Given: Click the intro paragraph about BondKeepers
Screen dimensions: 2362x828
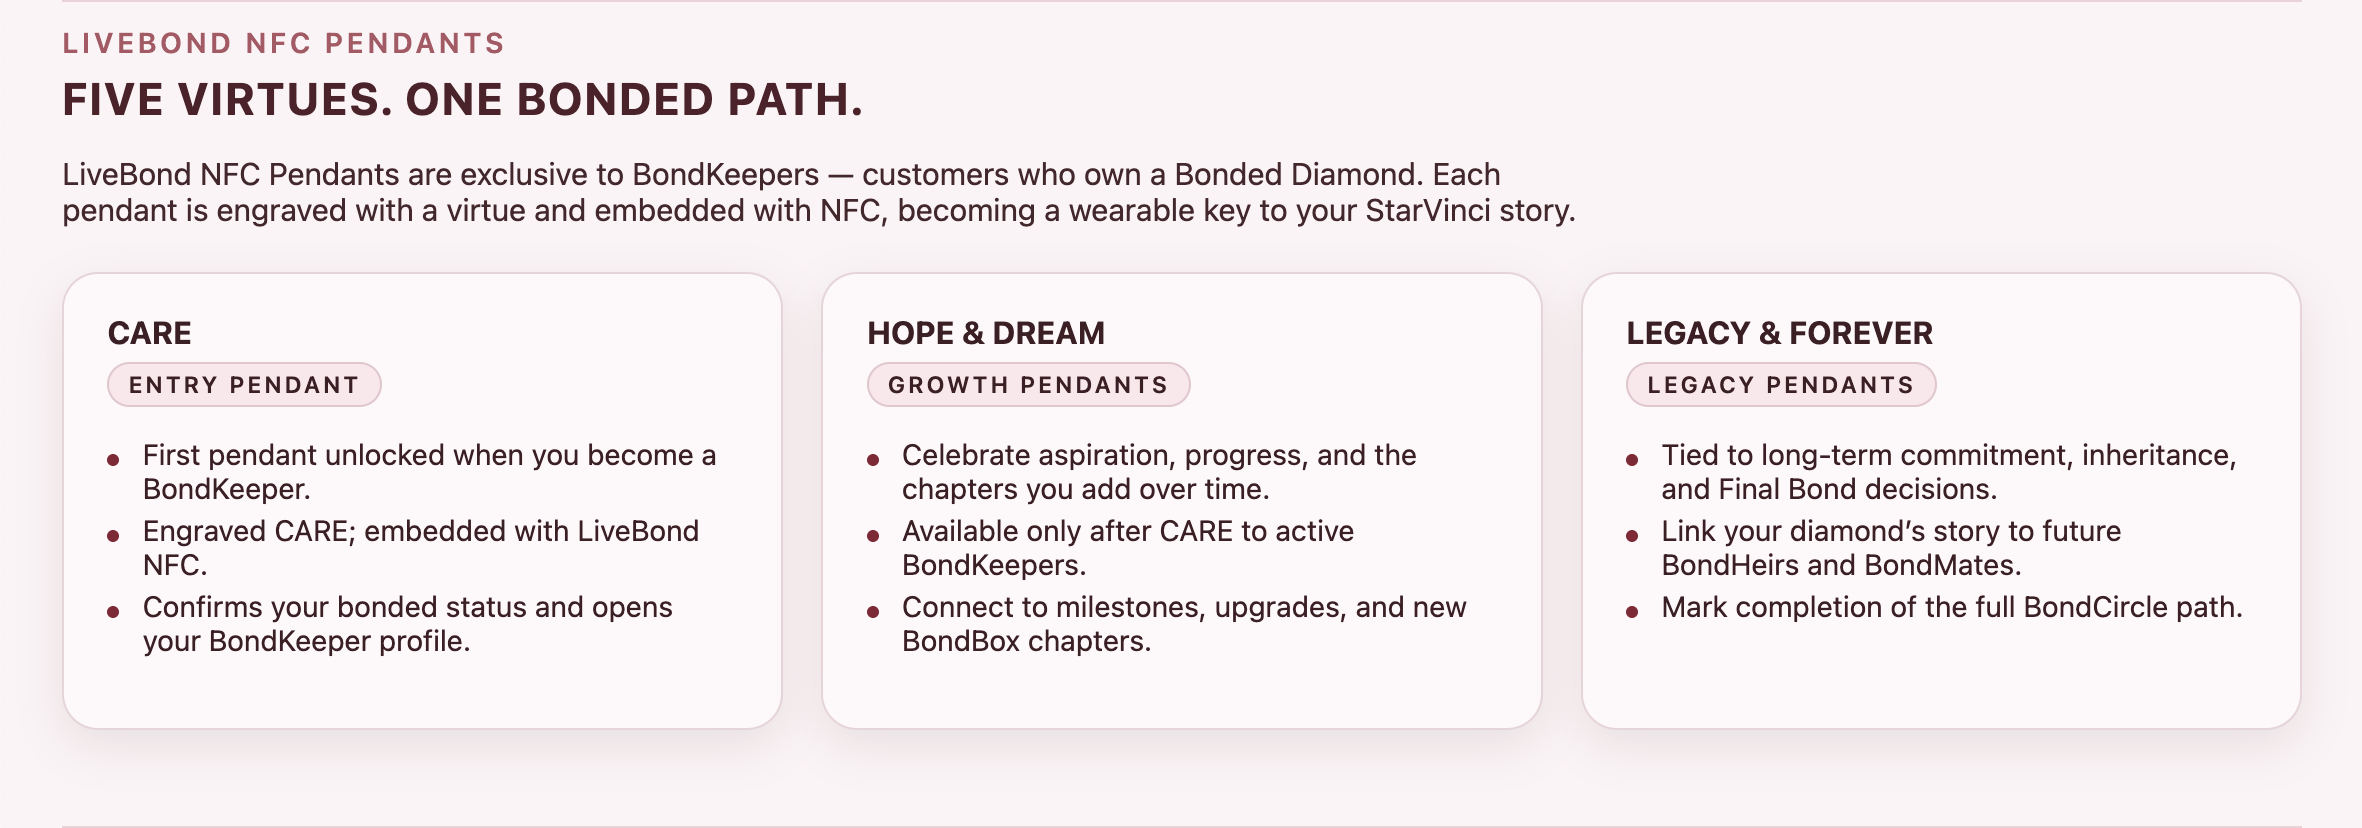Looking at the screenshot, I should (x=818, y=192).
